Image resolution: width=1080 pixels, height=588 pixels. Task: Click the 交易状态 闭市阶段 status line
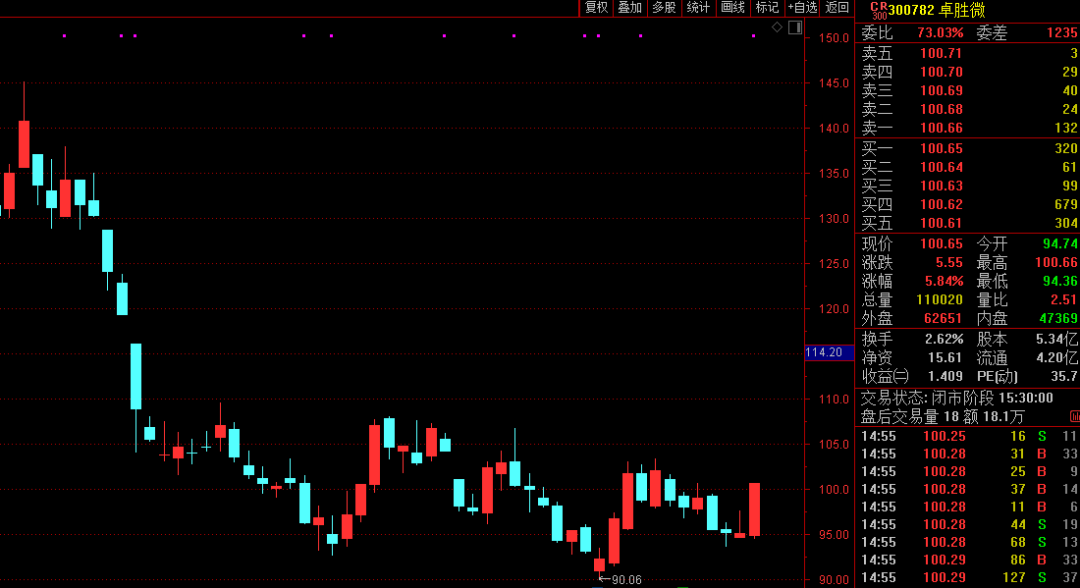point(957,398)
